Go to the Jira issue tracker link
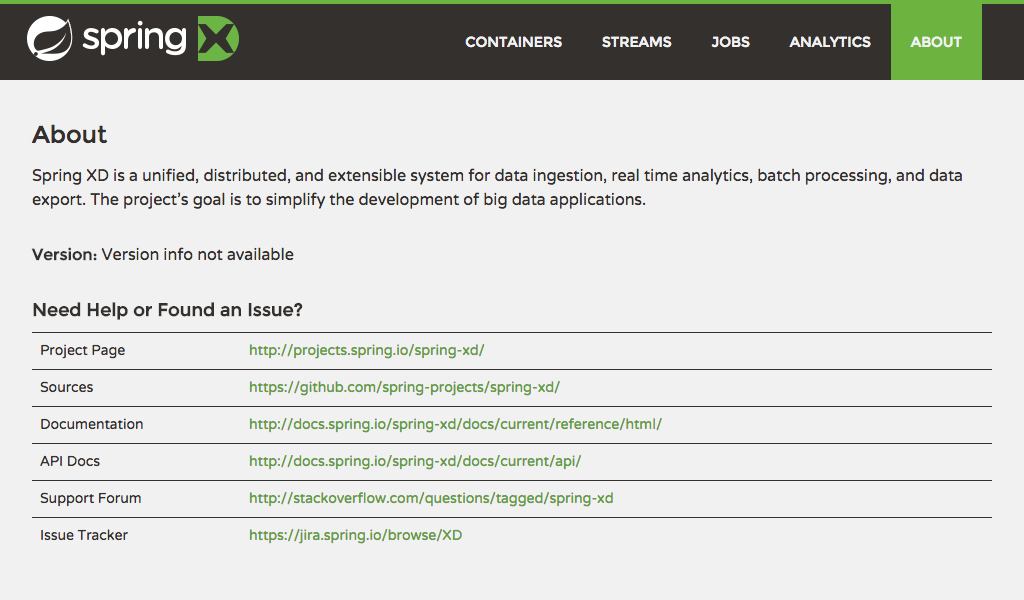Viewport: 1024px width, 600px height. tap(355, 535)
